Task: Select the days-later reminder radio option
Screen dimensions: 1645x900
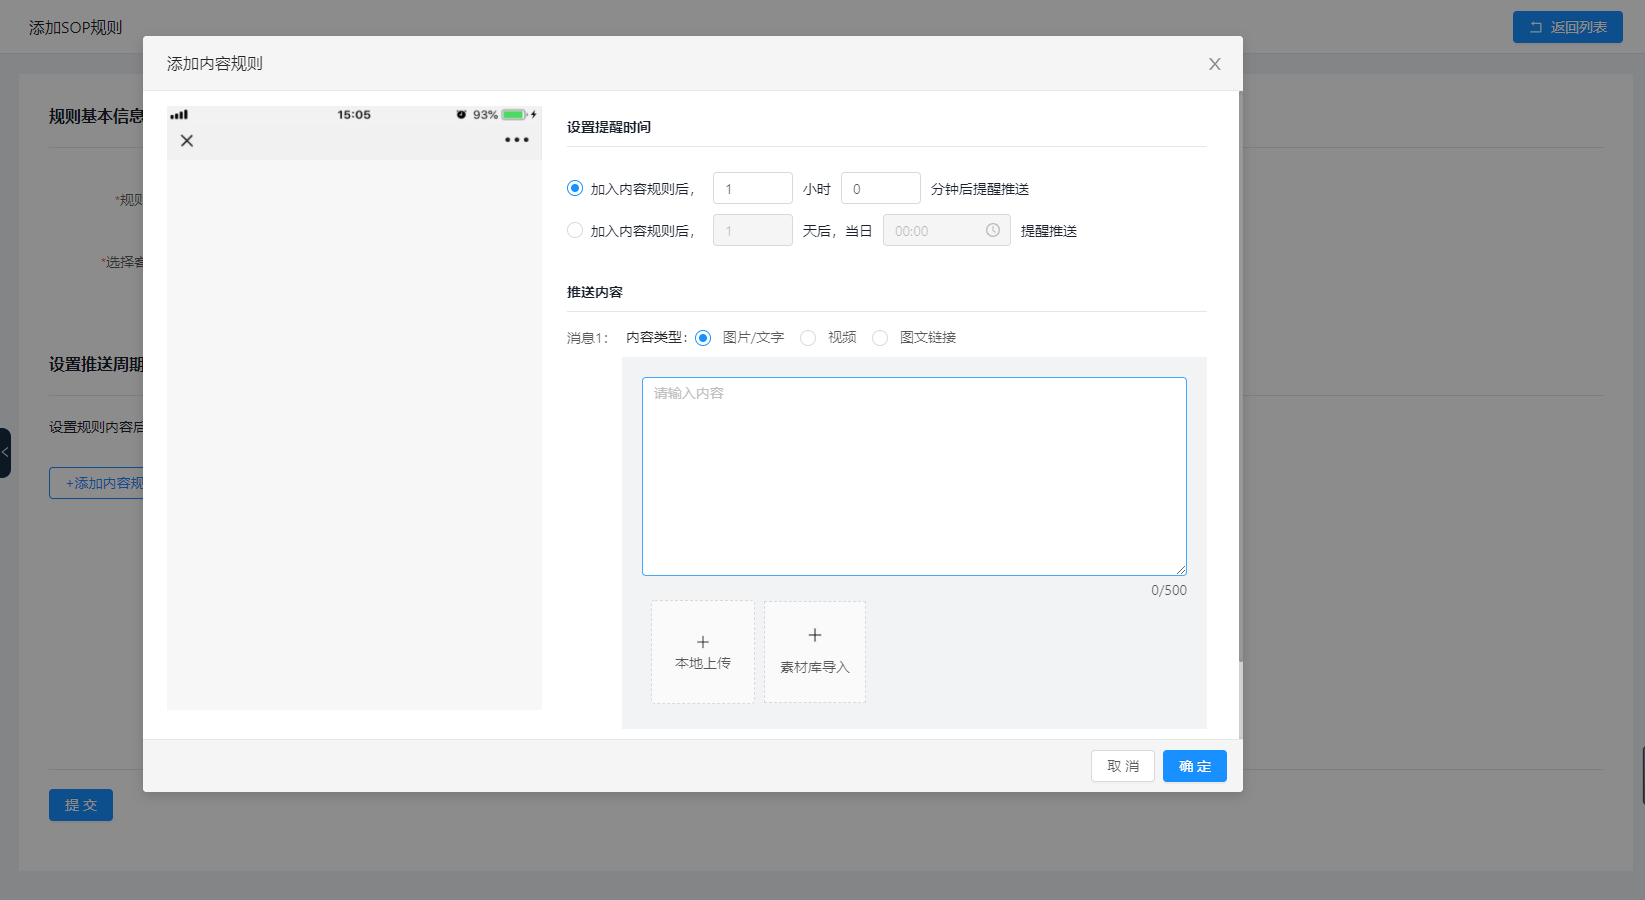Action: coord(575,230)
